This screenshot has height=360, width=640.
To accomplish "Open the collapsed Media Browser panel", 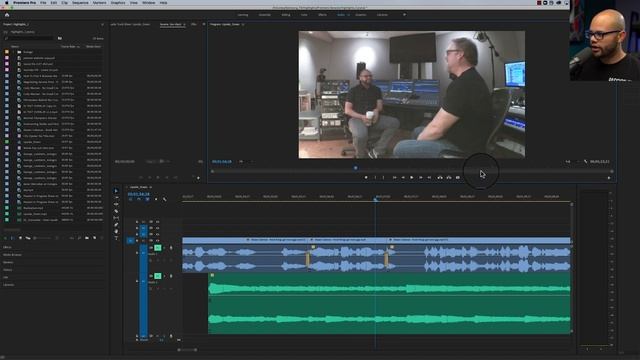I will (12, 255).
